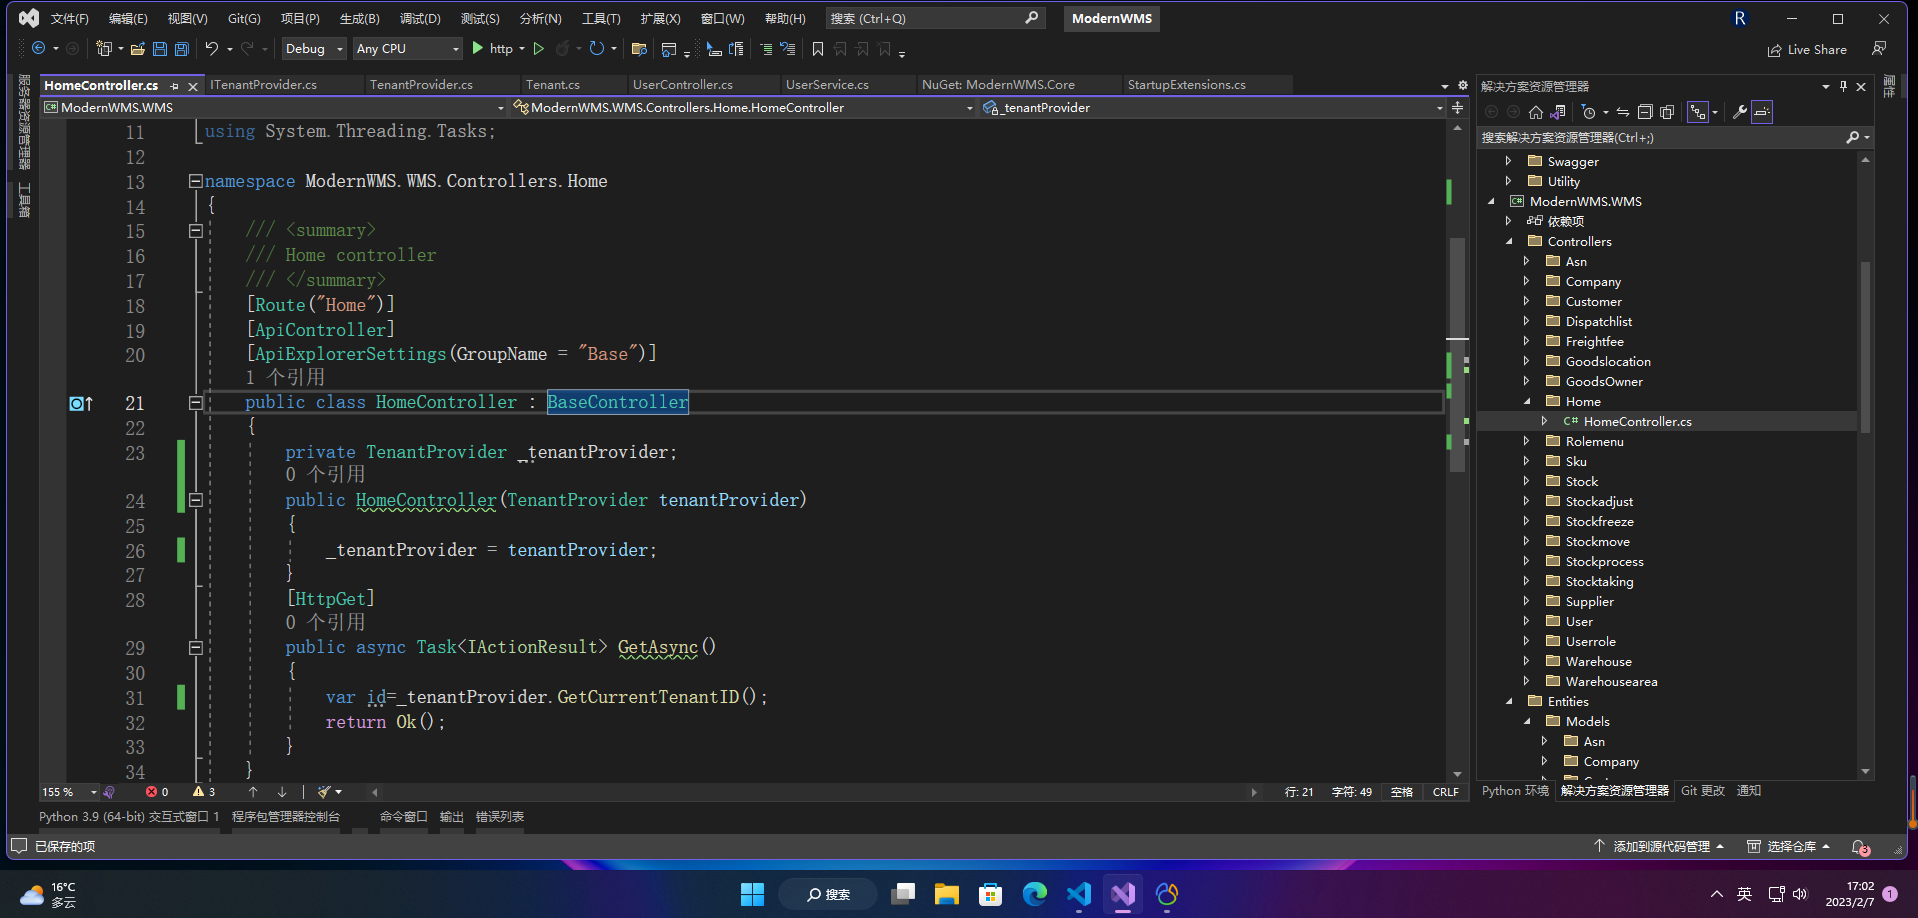The image size is (1918, 918).
Task: Open Properties with the wrench icon
Action: coord(1740,112)
